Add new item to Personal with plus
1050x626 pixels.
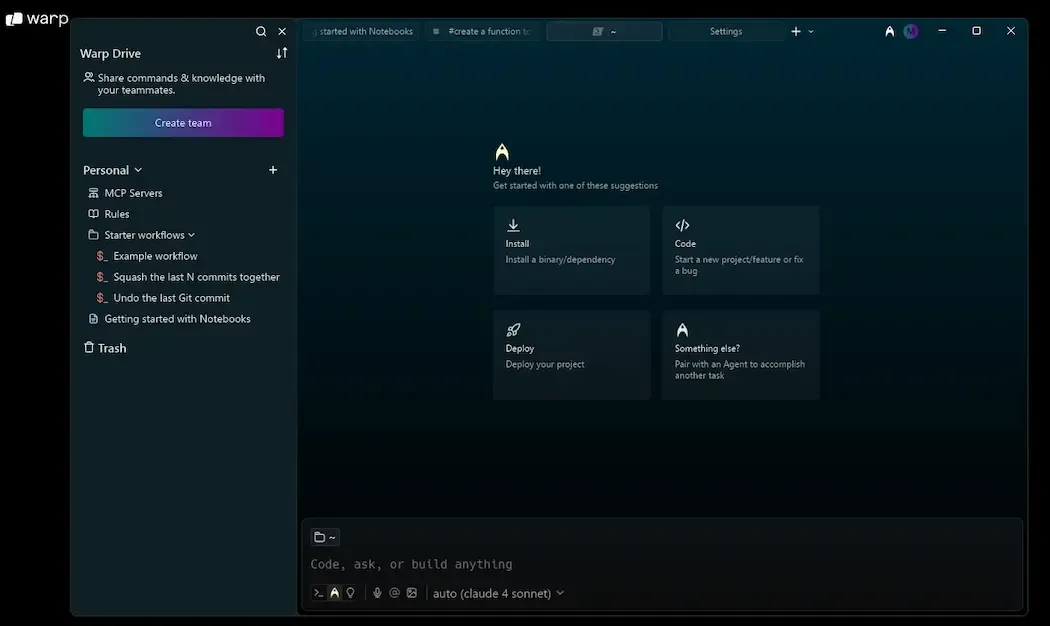(273, 170)
